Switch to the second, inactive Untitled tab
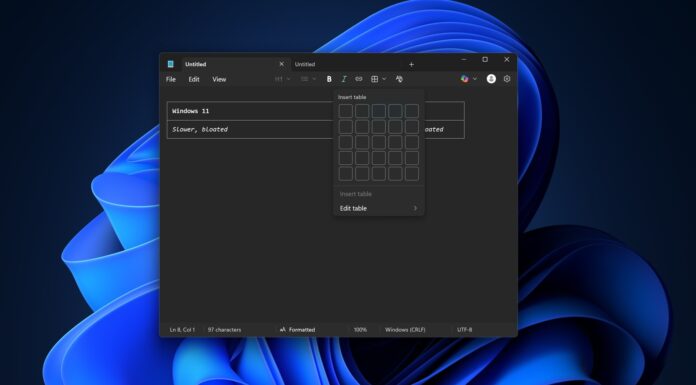 point(346,64)
